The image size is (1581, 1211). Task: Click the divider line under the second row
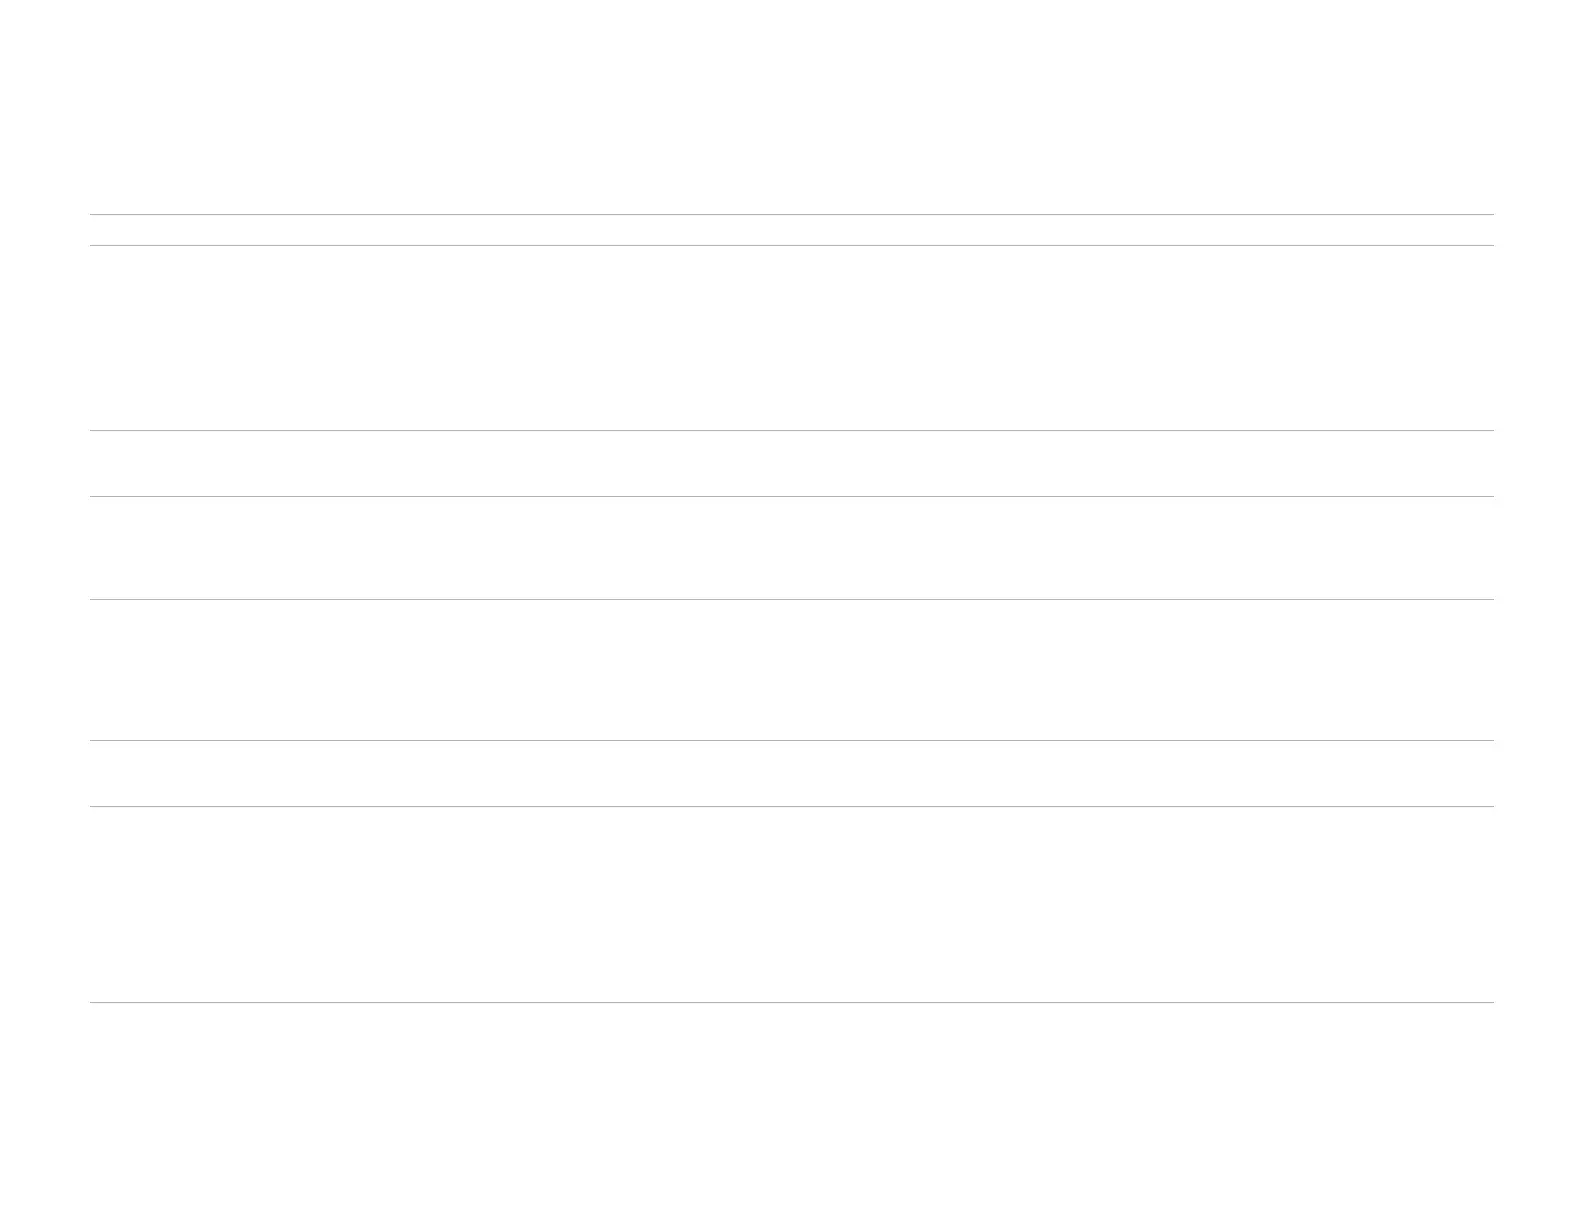(791, 496)
